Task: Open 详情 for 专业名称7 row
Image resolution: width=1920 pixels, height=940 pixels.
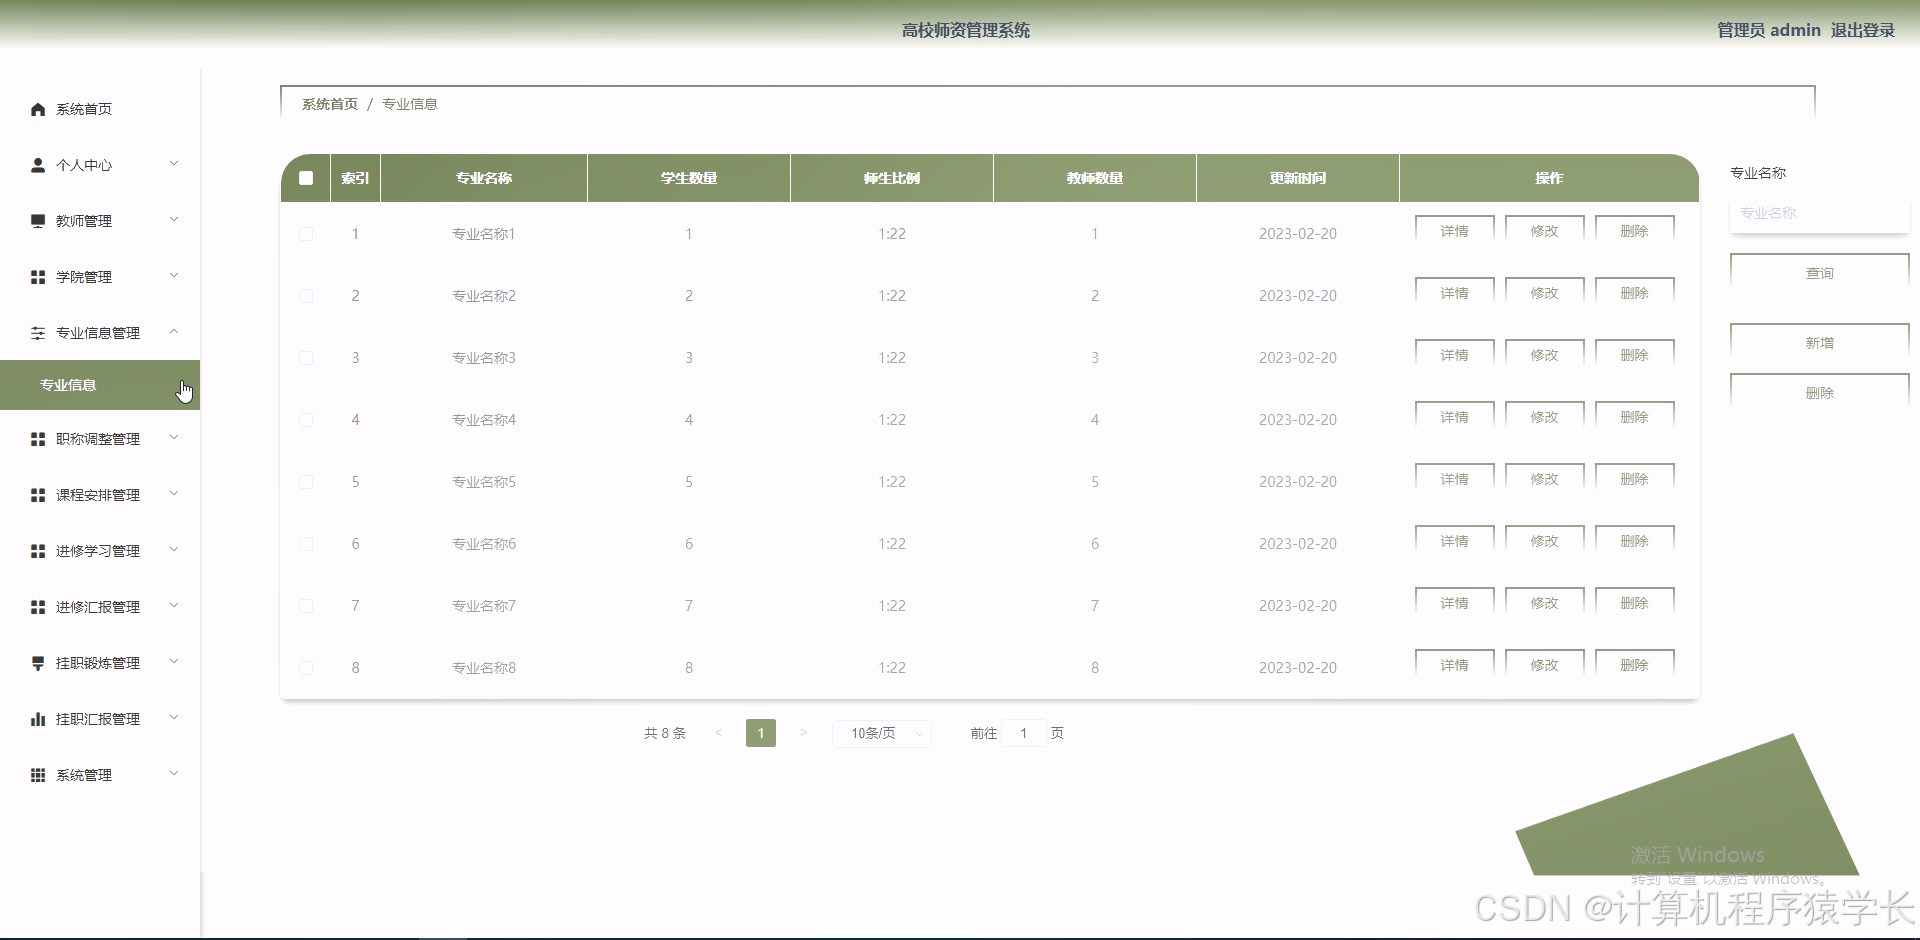Action: click(1455, 603)
